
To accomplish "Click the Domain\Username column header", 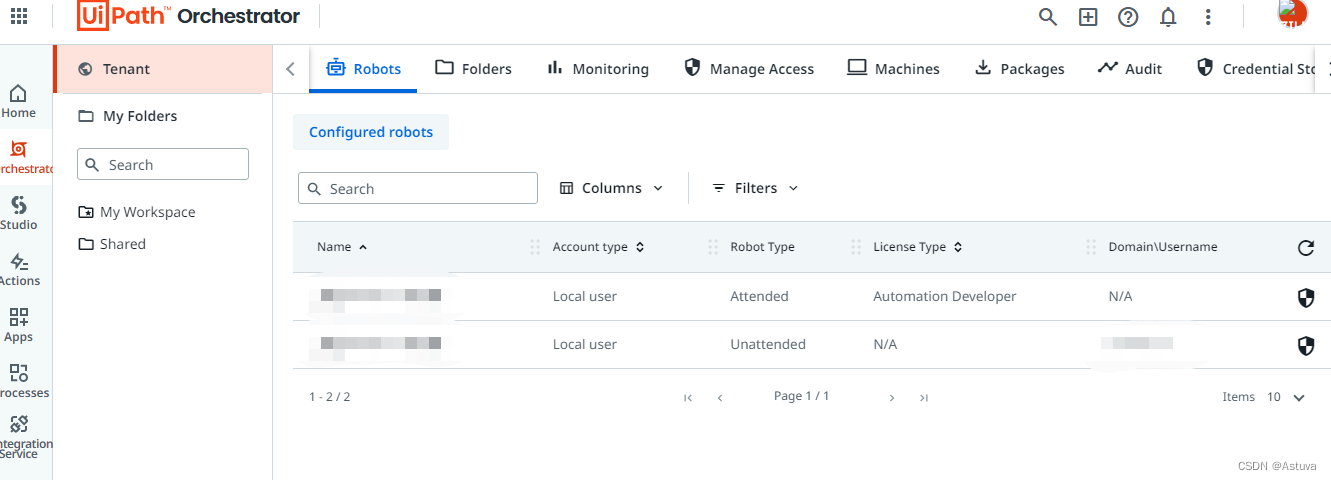I will coord(1163,247).
